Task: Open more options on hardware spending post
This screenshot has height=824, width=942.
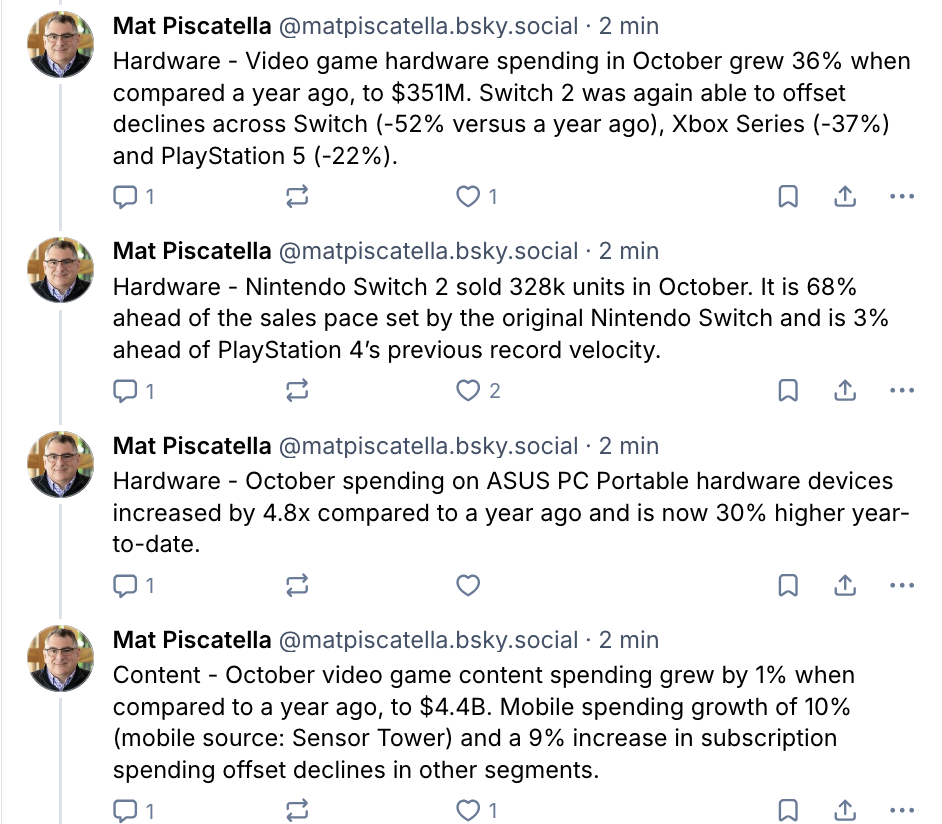Action: (x=902, y=197)
